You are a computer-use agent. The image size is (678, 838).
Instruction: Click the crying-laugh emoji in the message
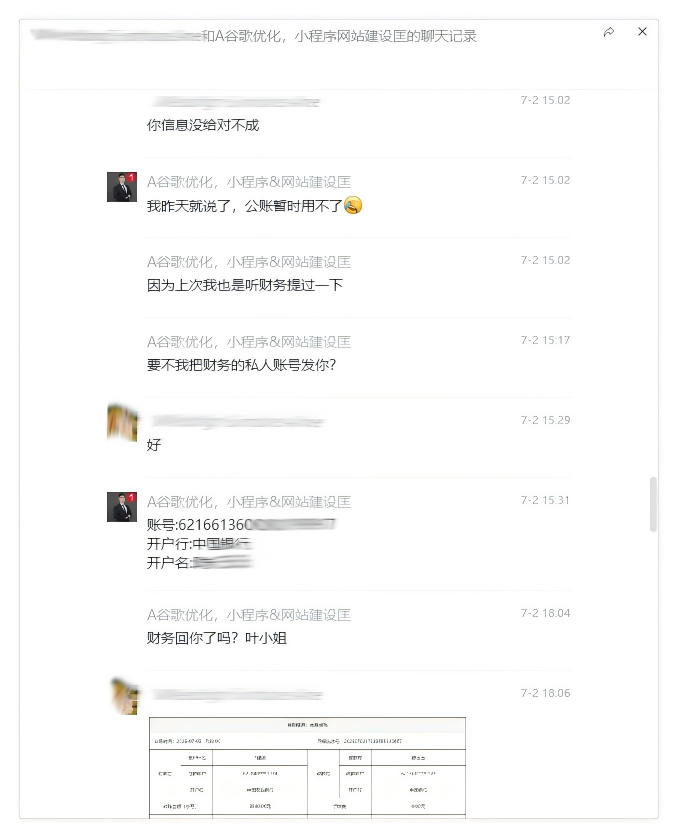pos(353,205)
